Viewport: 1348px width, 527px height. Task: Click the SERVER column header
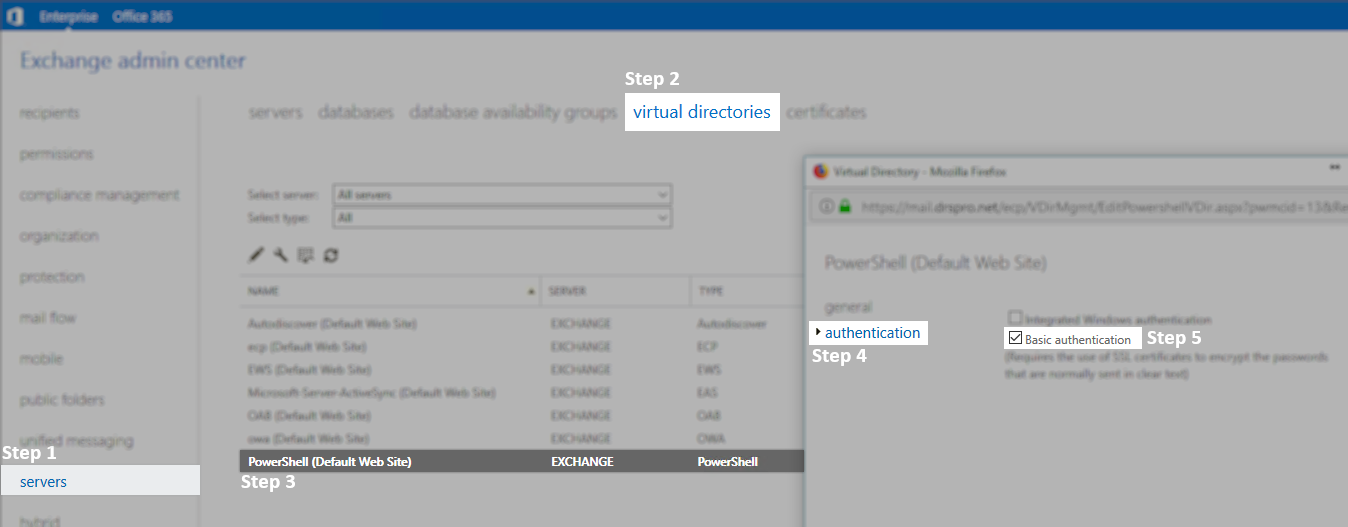(615, 291)
